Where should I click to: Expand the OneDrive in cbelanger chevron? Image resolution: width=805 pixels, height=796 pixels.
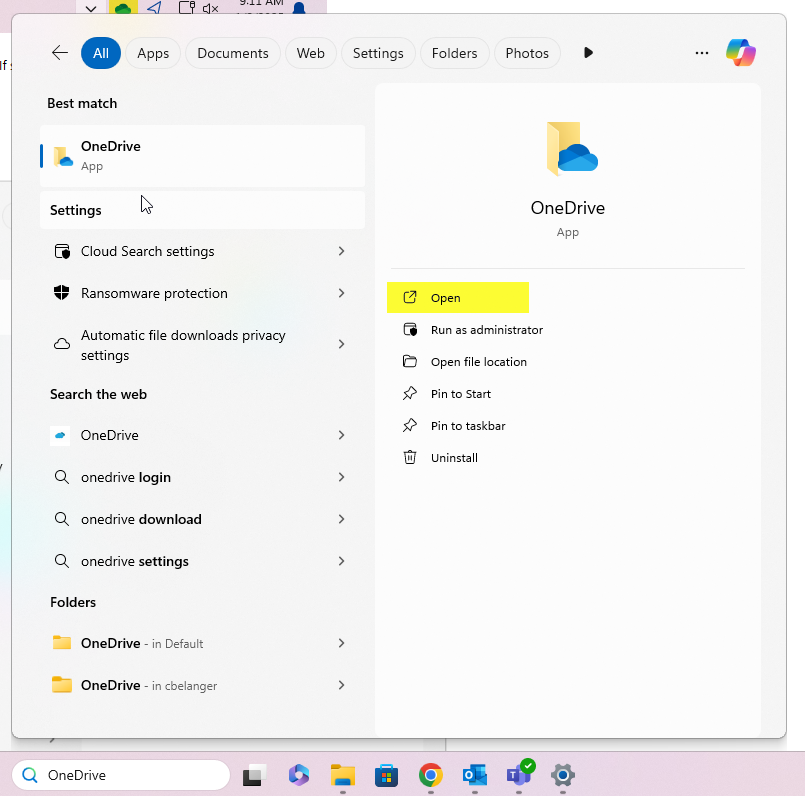tap(341, 686)
